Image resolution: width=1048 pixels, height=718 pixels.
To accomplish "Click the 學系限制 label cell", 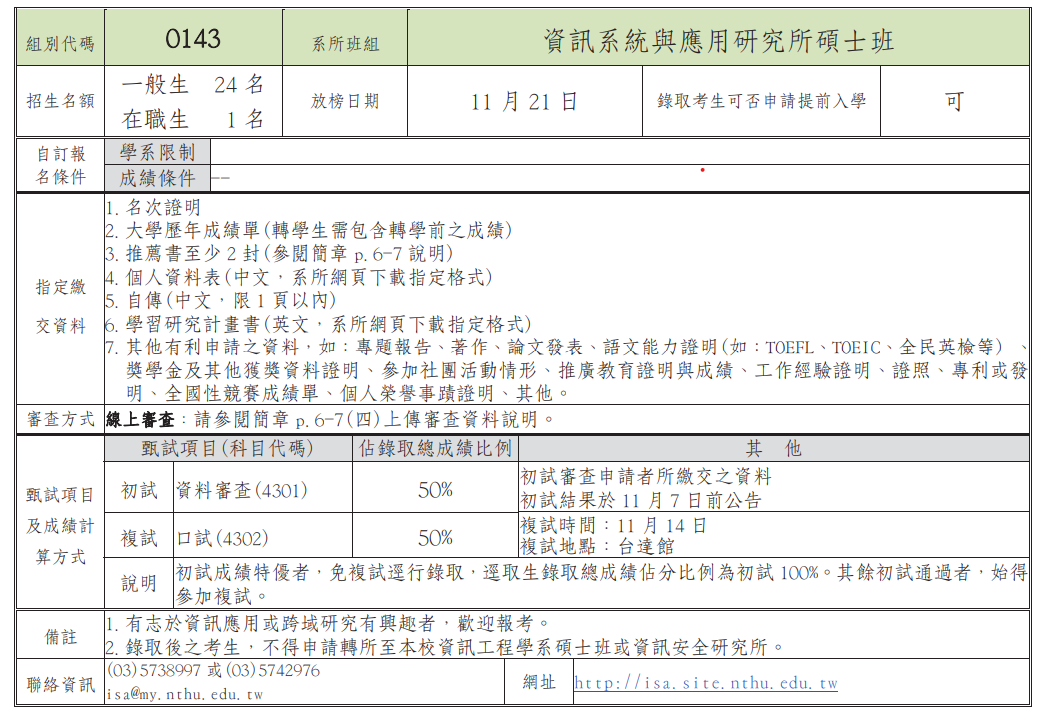I will (157, 152).
